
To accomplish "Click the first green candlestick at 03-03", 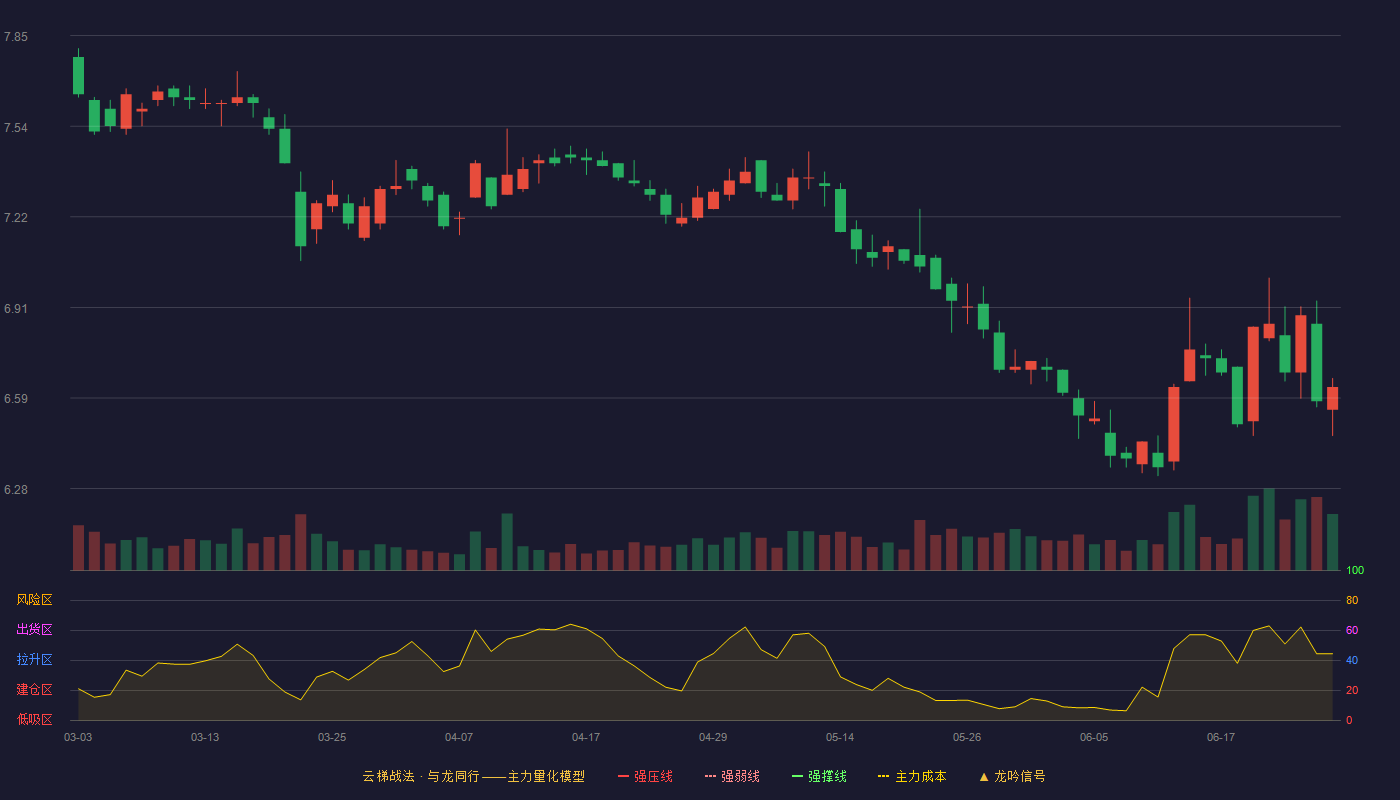I will point(78,75).
